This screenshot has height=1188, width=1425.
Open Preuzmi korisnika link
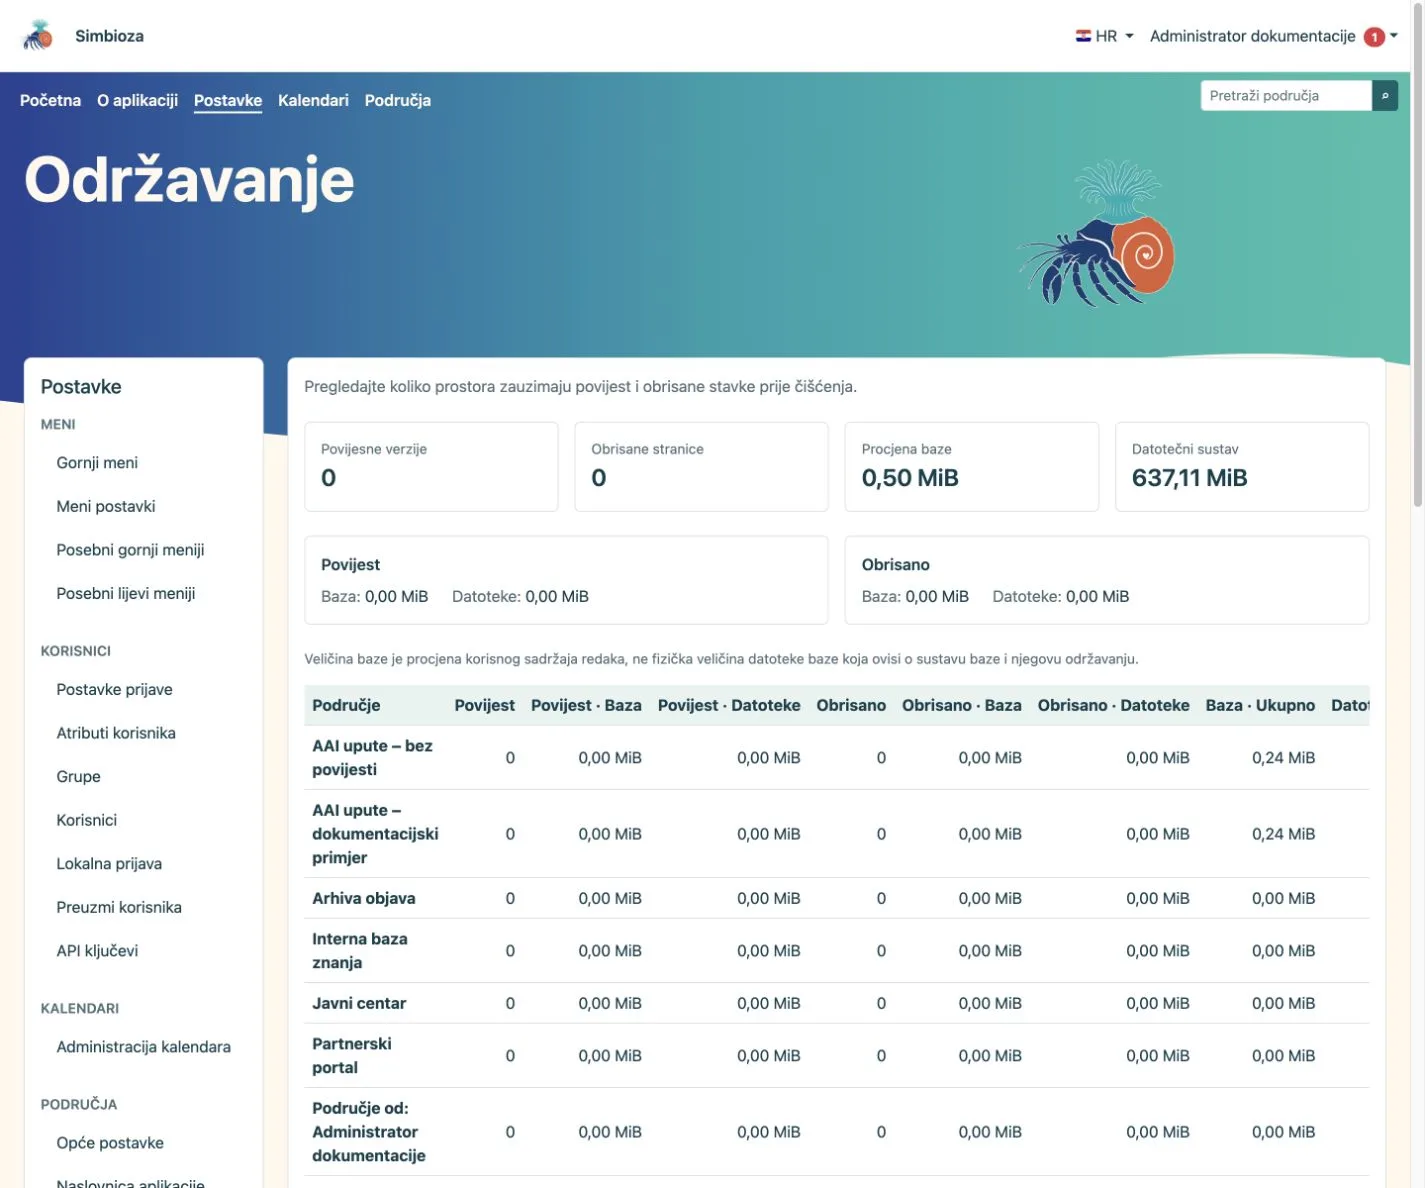(x=119, y=907)
